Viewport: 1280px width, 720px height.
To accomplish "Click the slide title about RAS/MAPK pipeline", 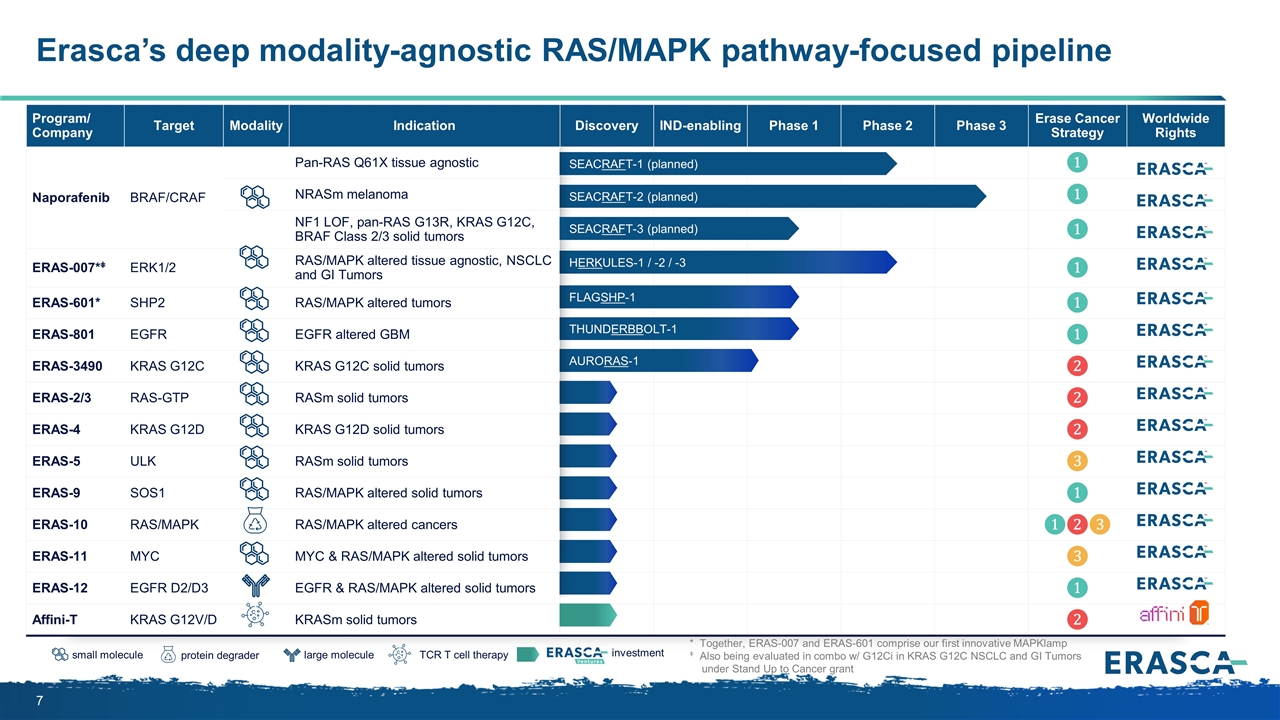I will 574,51.
